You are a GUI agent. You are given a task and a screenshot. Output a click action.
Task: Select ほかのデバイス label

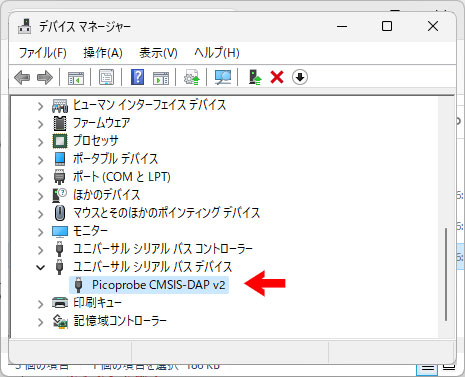coord(106,195)
